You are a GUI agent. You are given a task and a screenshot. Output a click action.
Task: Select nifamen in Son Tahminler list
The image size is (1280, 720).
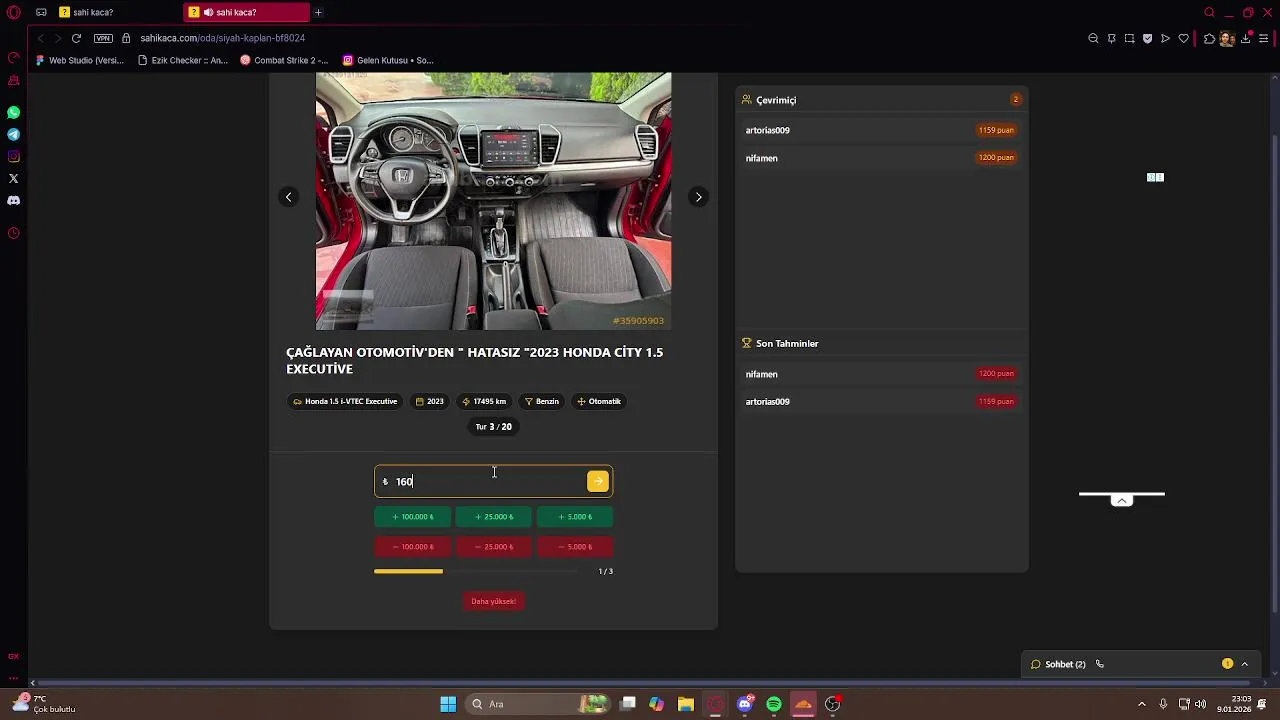(881, 374)
